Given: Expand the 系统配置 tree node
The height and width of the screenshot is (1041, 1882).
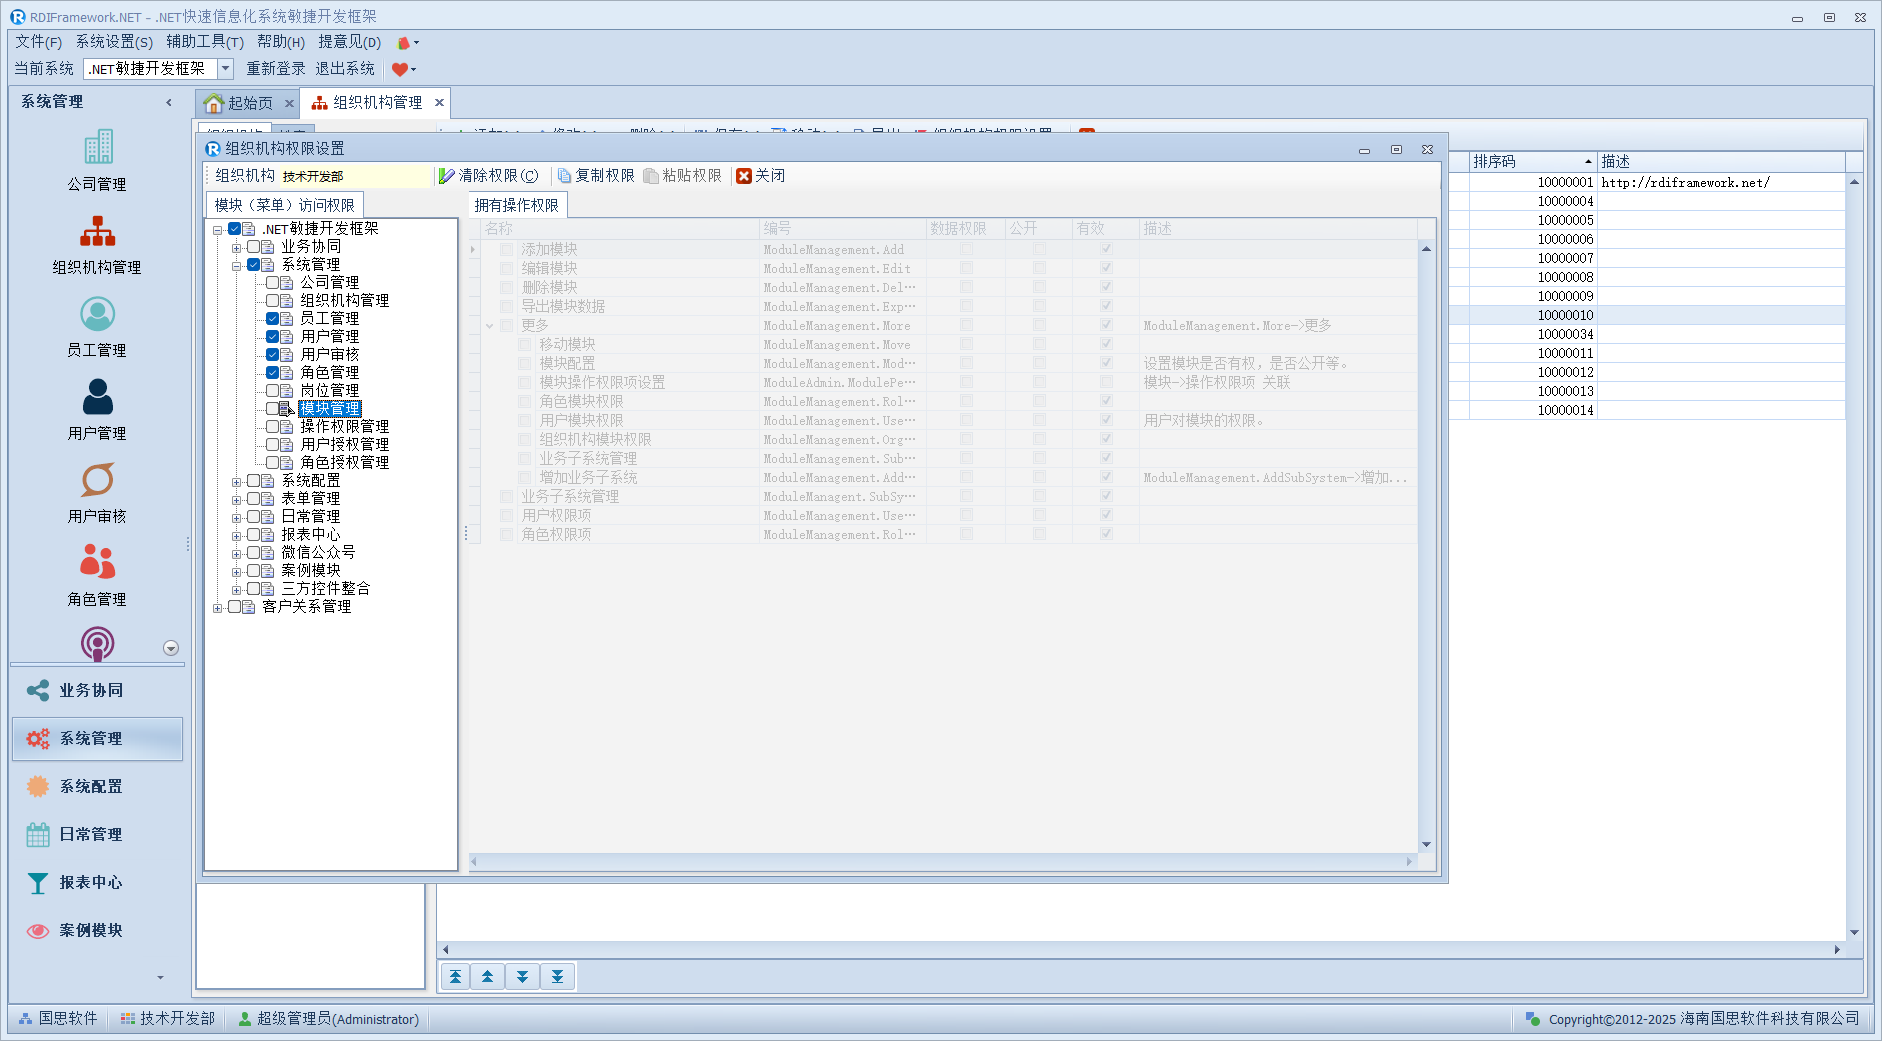Looking at the screenshot, I should [237, 482].
